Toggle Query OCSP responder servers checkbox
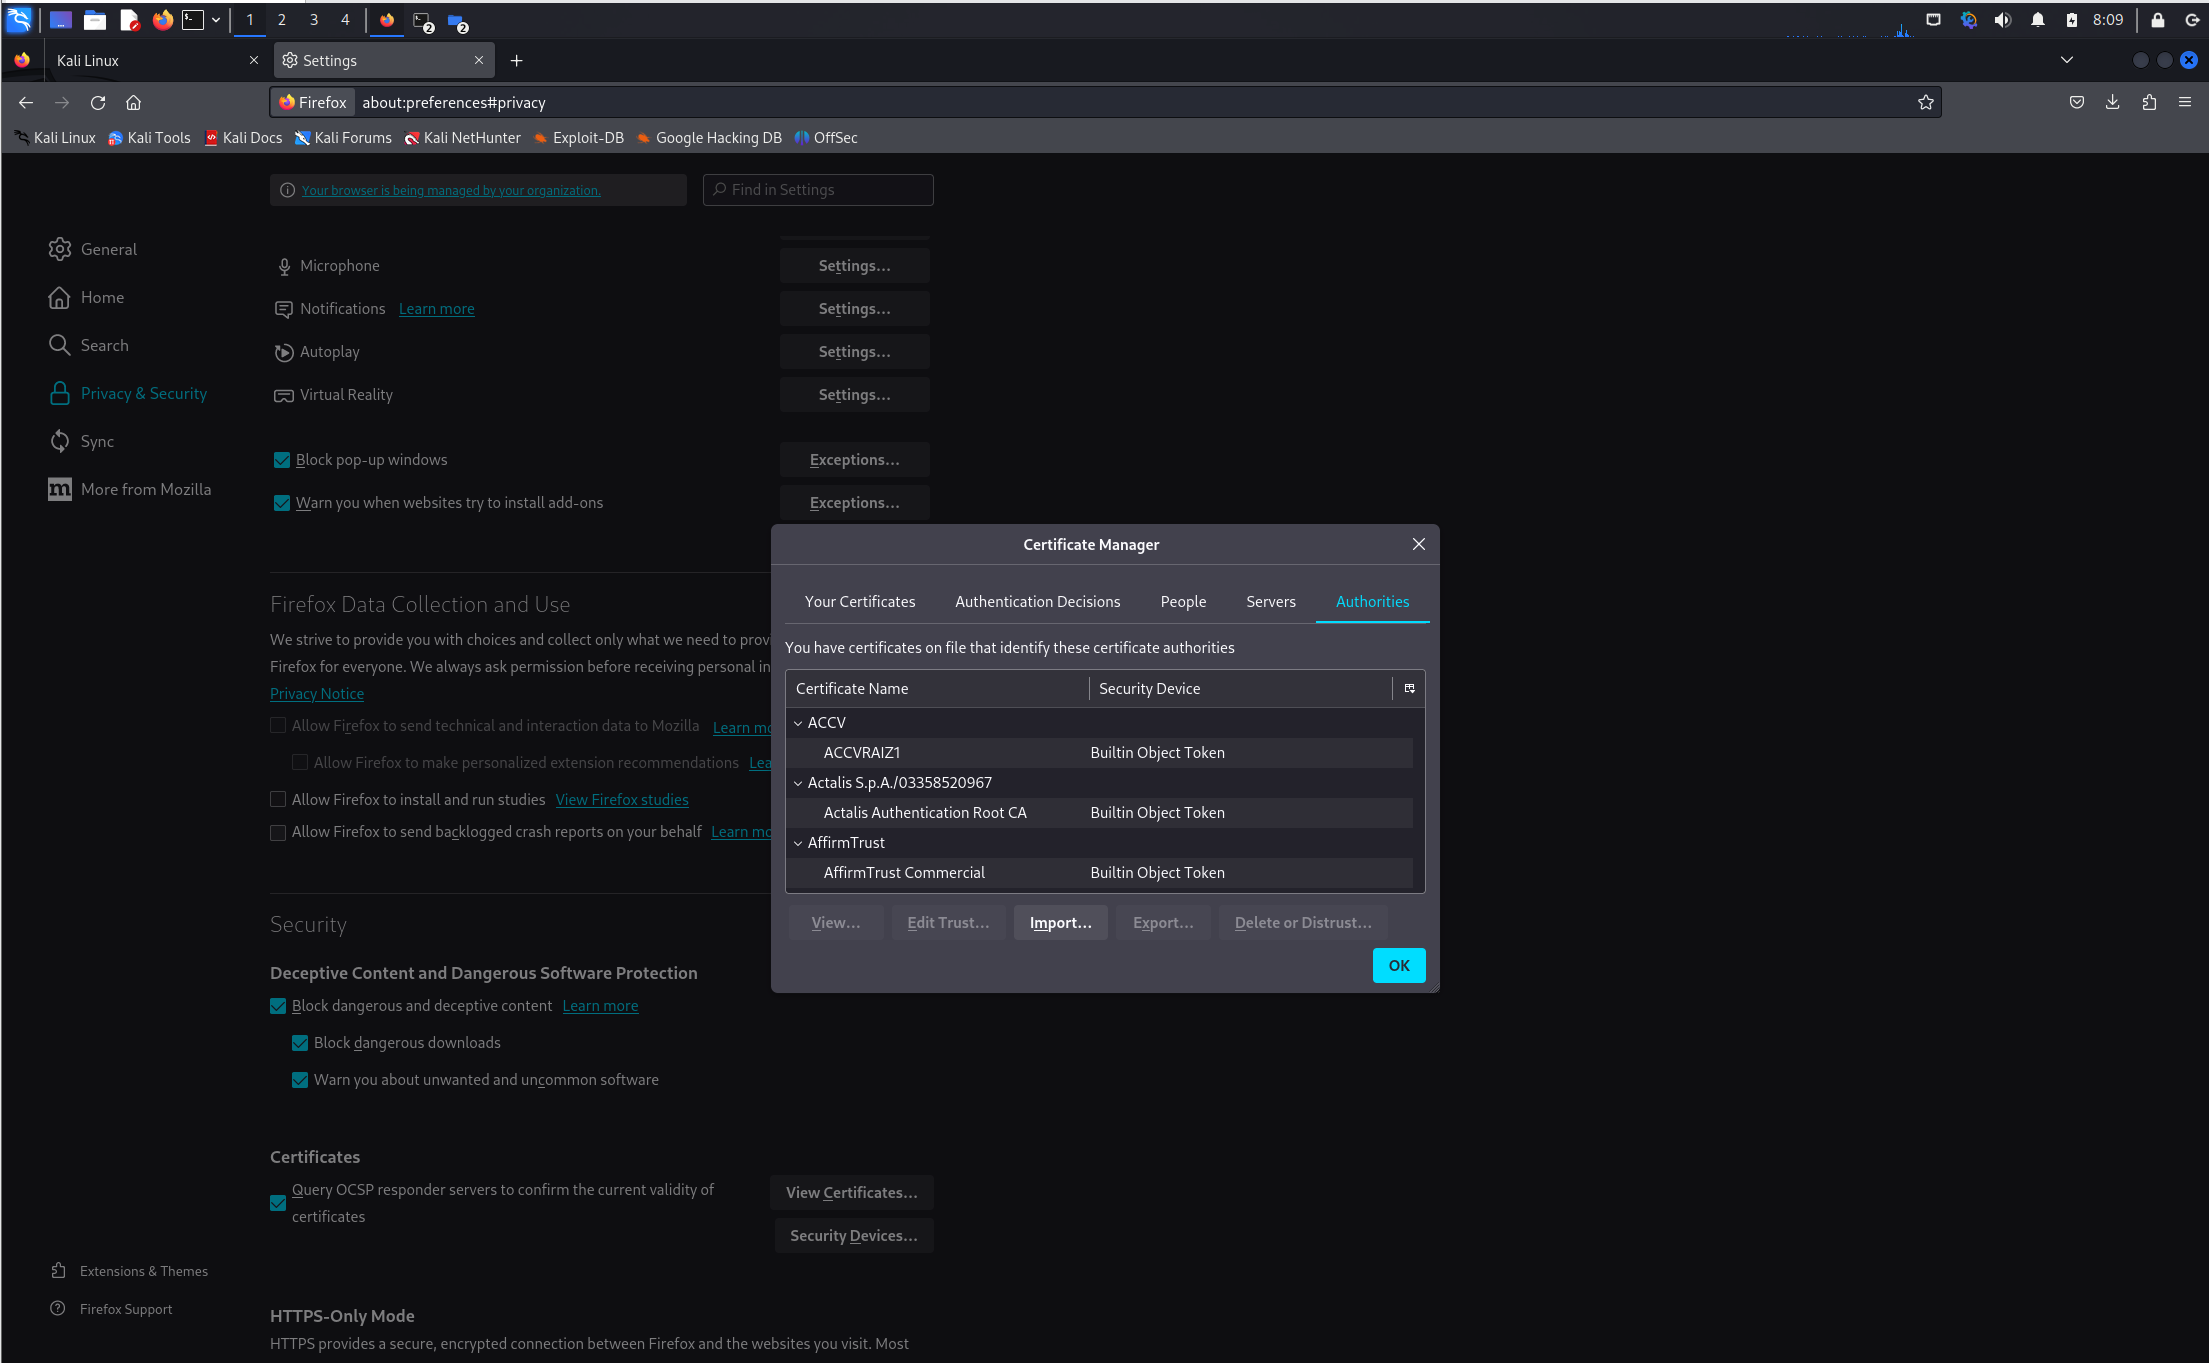The image size is (2209, 1363). pyautogui.click(x=278, y=1203)
